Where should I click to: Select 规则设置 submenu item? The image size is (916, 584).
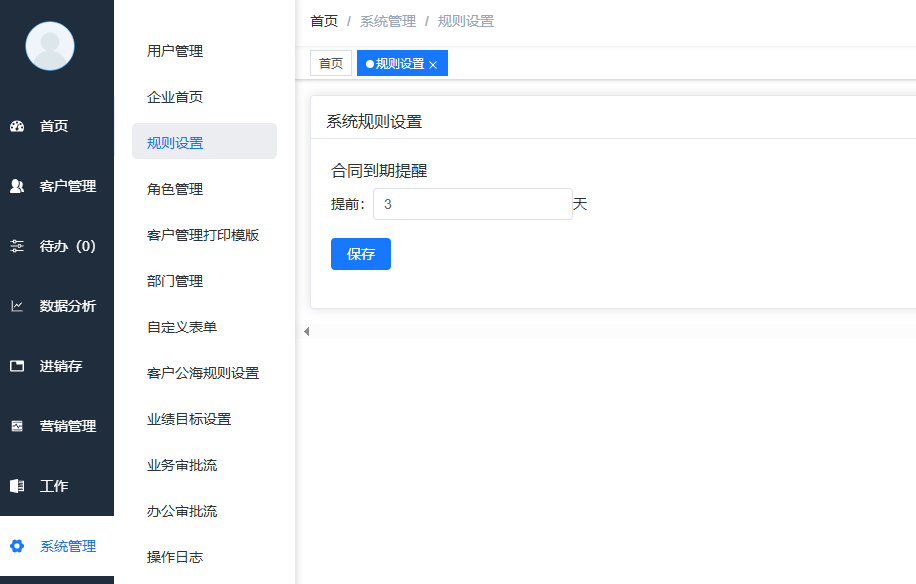pos(204,141)
